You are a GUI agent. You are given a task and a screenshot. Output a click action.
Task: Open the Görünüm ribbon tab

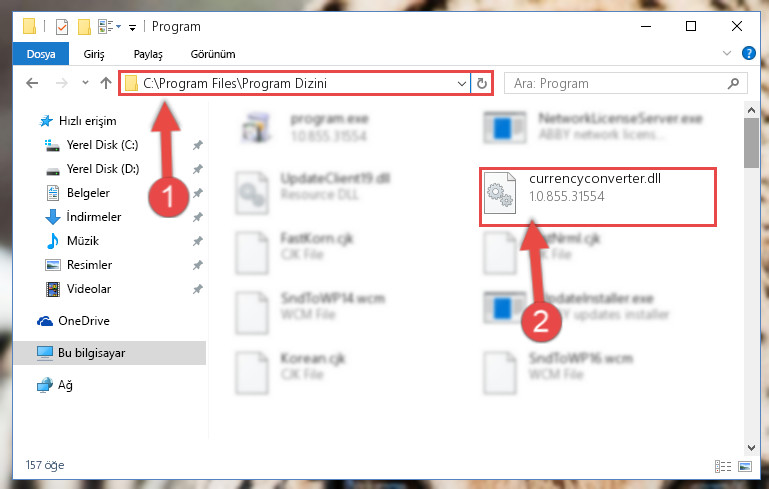click(213, 54)
